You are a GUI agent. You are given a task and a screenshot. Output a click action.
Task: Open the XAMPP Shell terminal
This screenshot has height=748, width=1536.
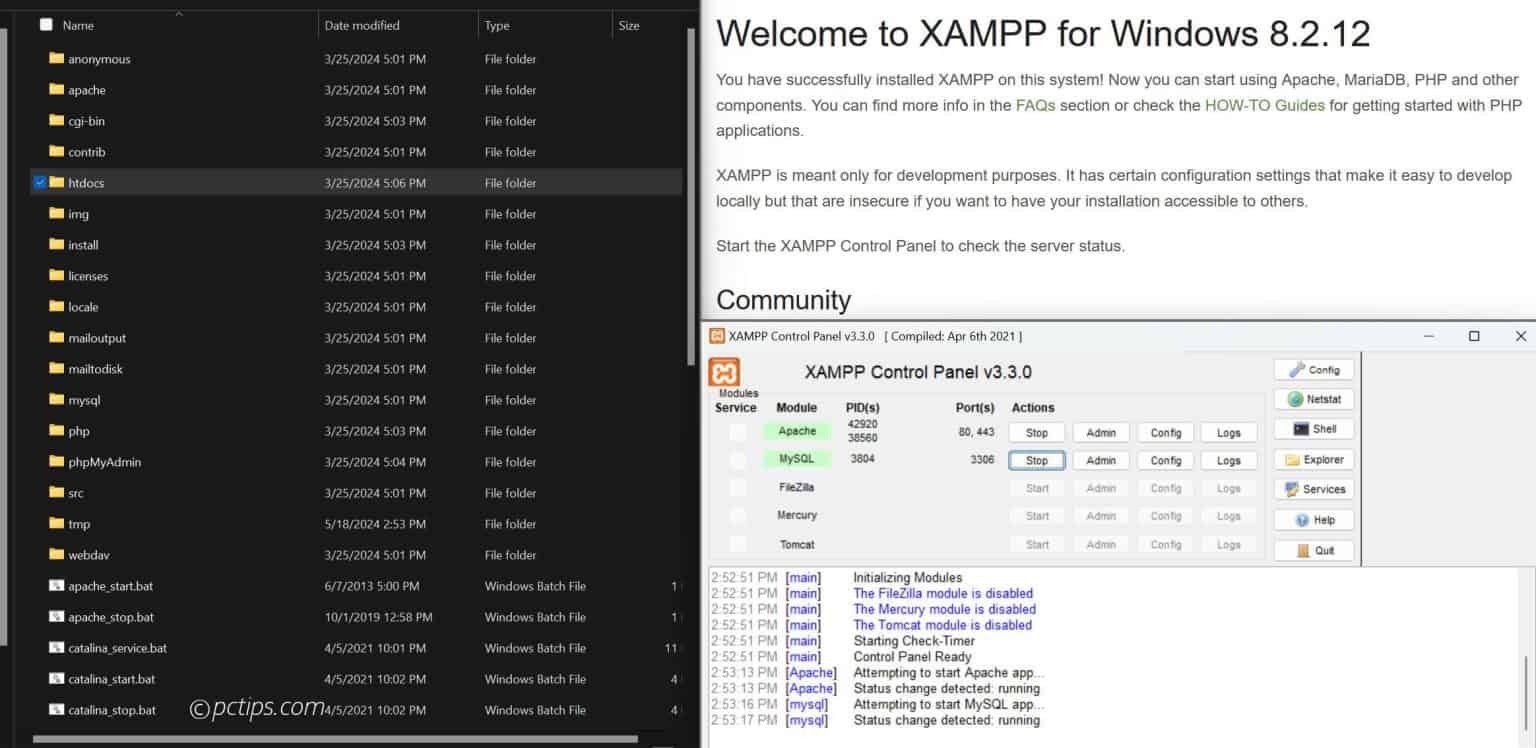coord(1313,430)
